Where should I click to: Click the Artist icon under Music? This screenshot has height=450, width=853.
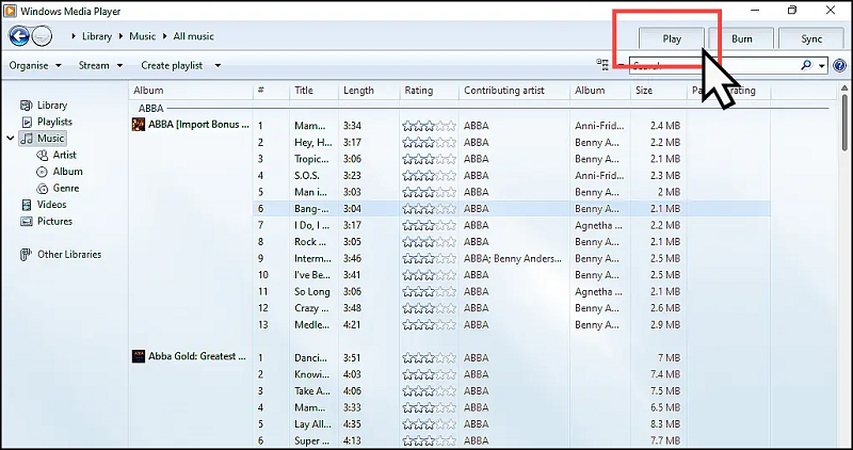tap(42, 155)
